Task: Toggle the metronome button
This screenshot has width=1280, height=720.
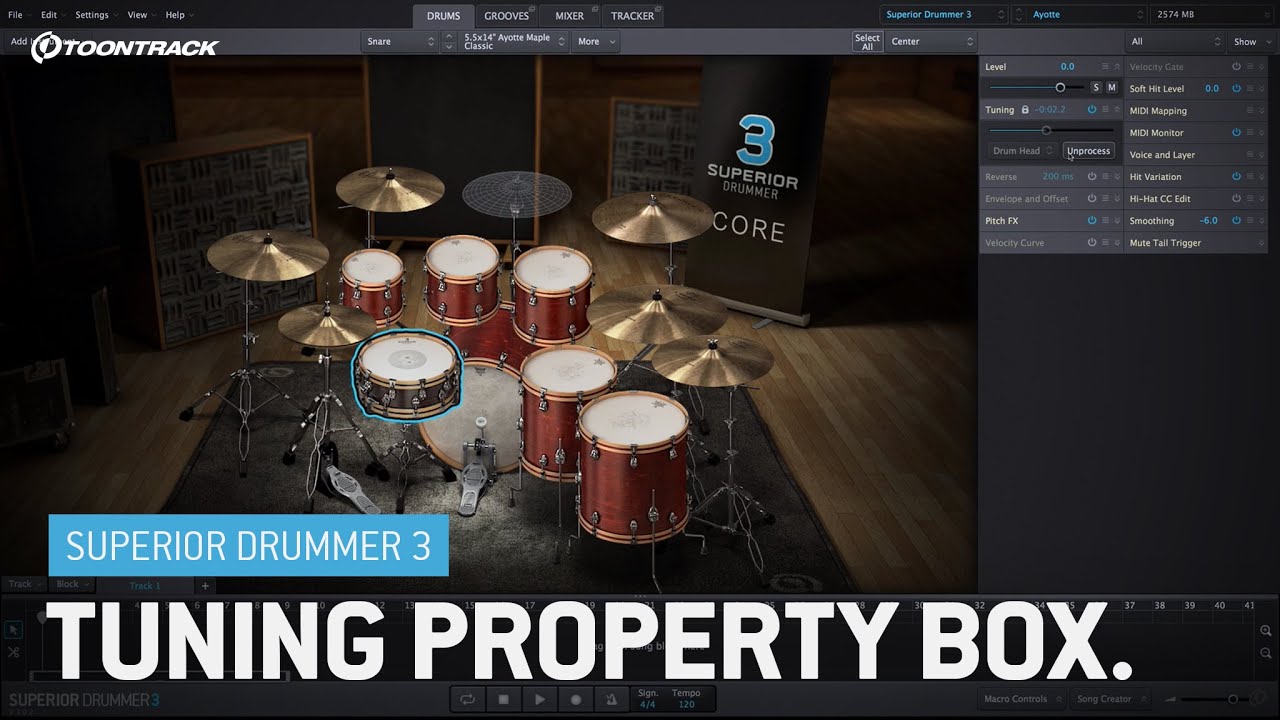Action: (612, 700)
